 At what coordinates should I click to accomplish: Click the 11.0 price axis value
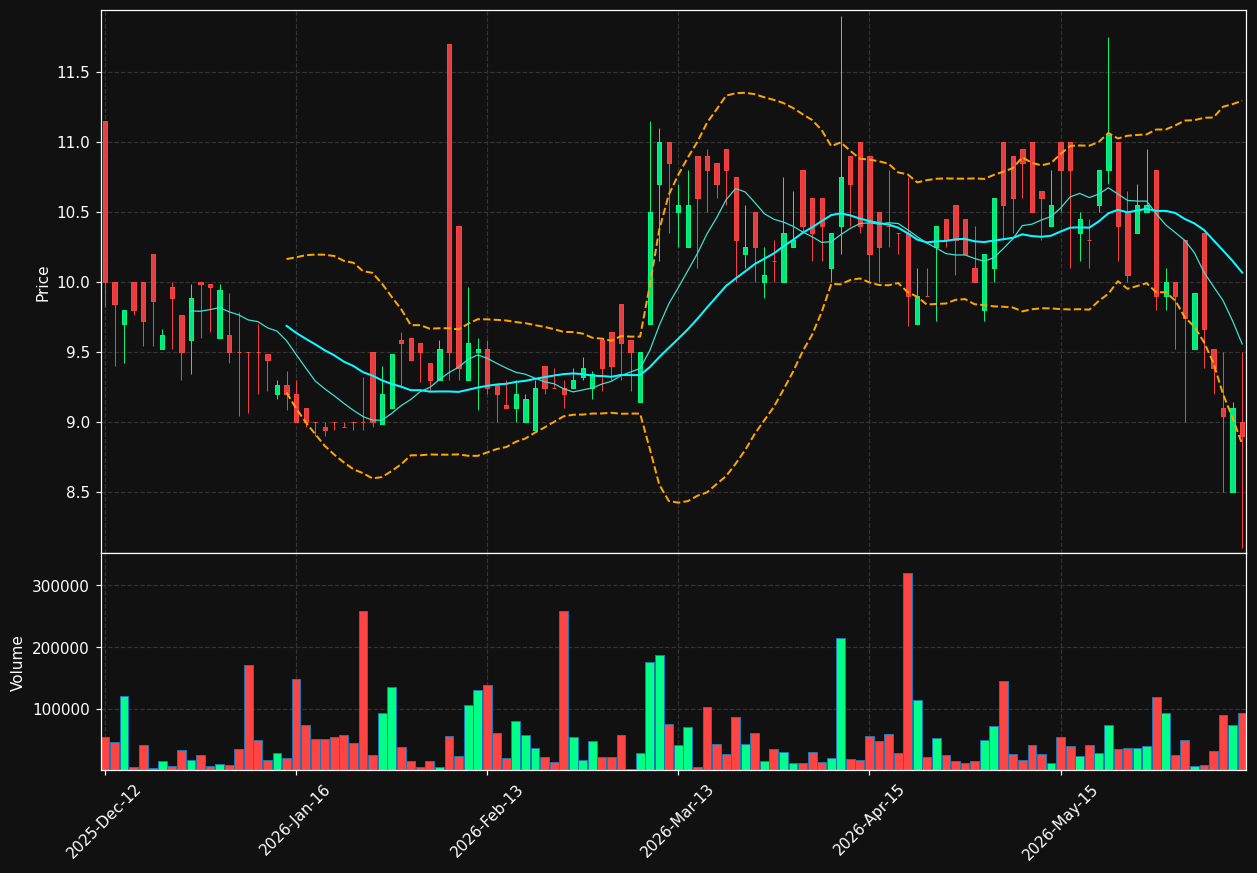tap(73, 143)
